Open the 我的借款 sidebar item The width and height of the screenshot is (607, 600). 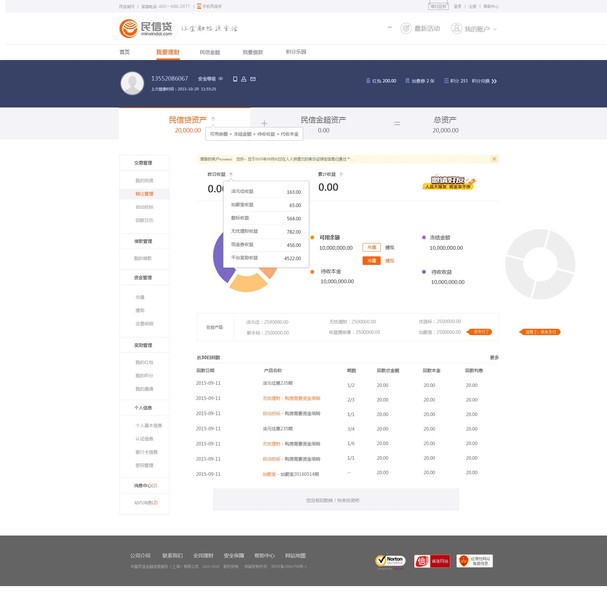click(143, 258)
